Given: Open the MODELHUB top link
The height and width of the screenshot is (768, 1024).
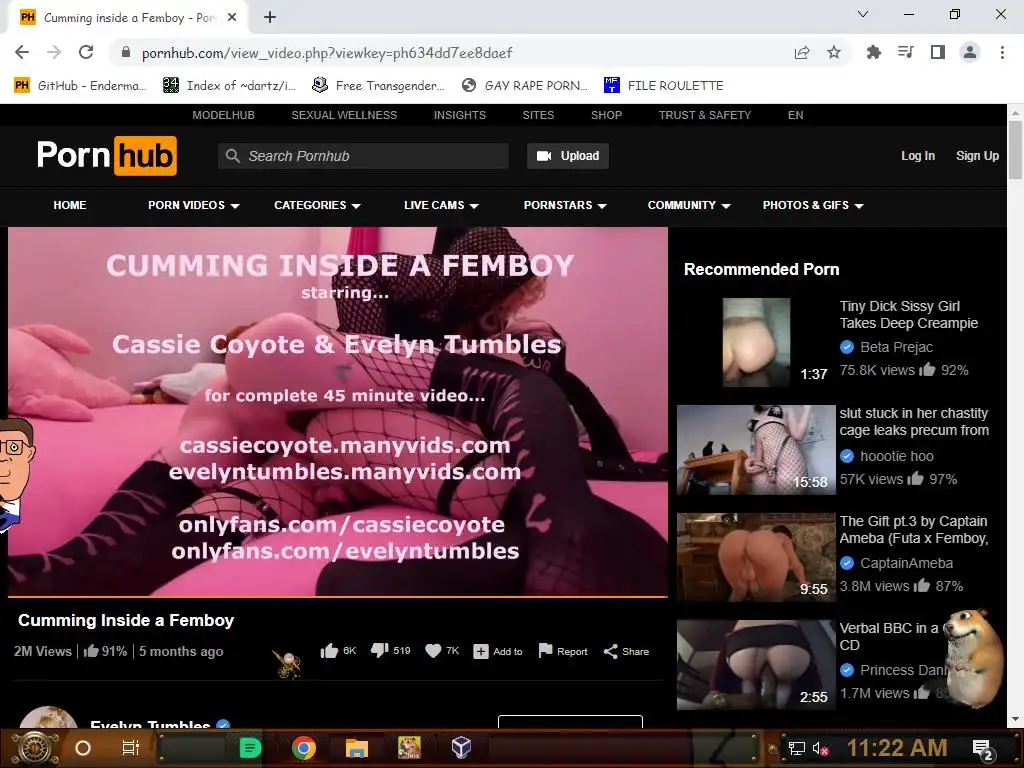Looking at the screenshot, I should tap(223, 115).
